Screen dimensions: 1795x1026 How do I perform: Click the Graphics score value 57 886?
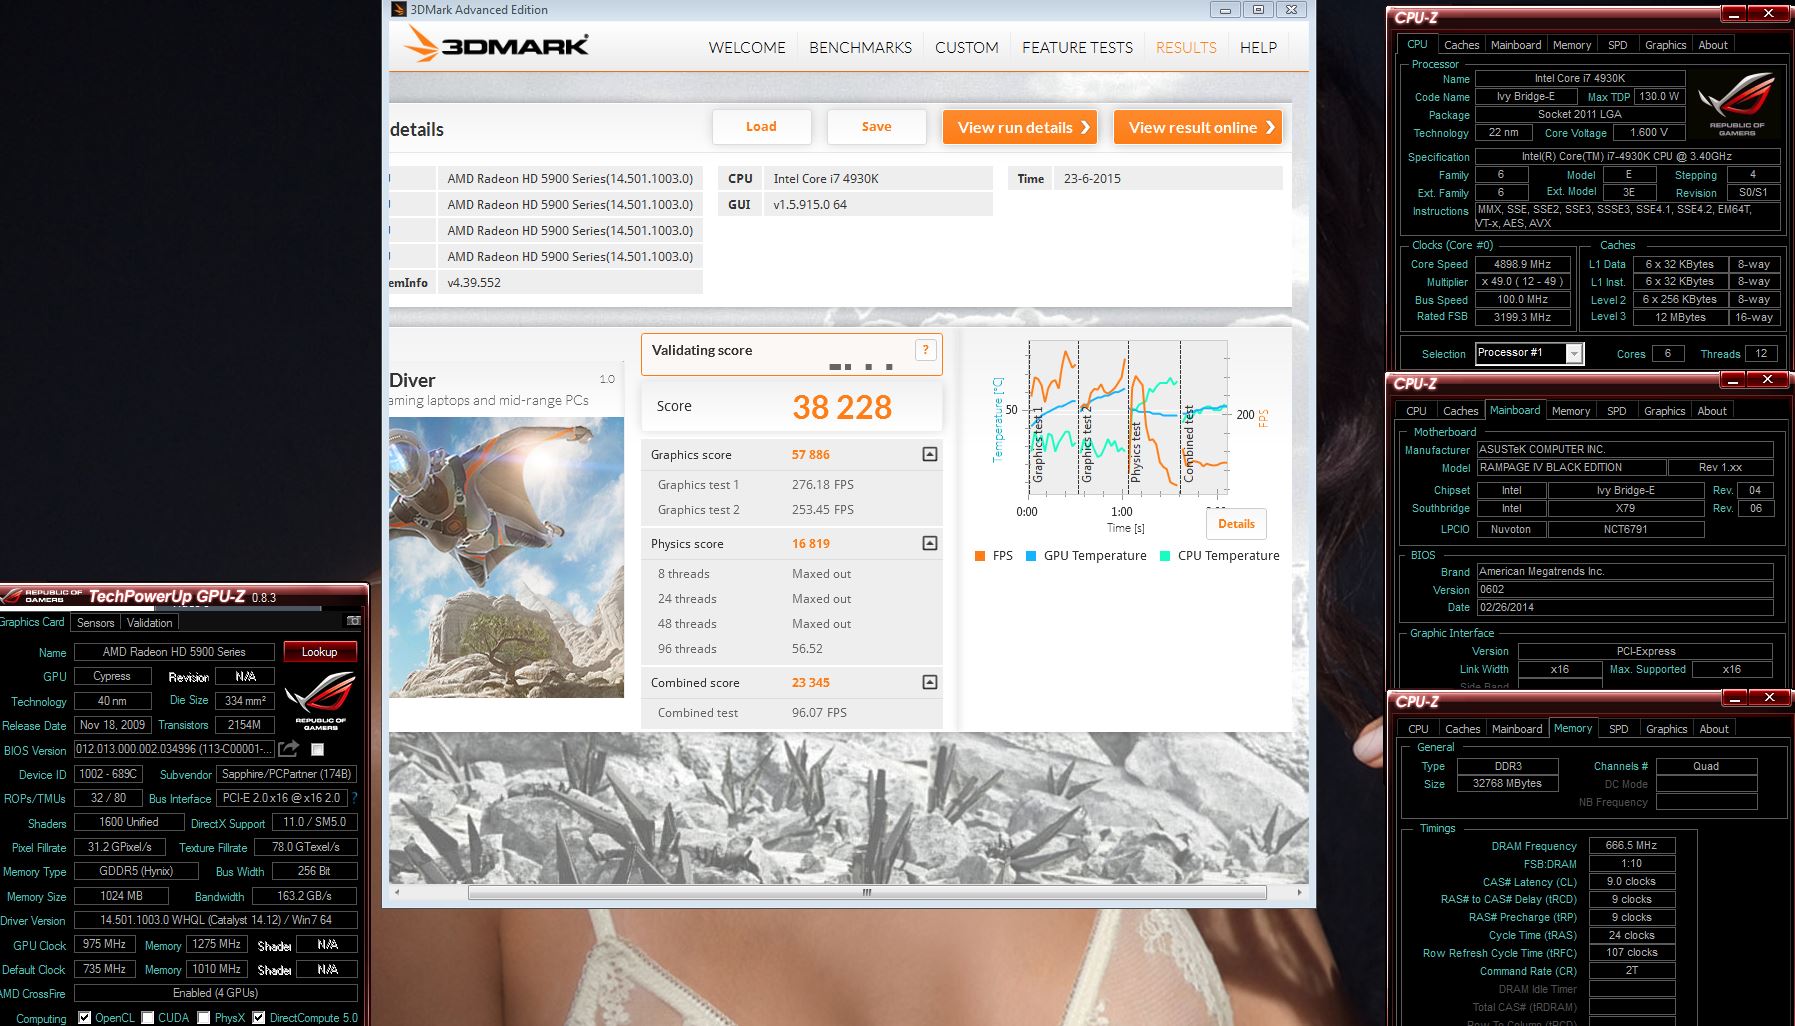811,455
